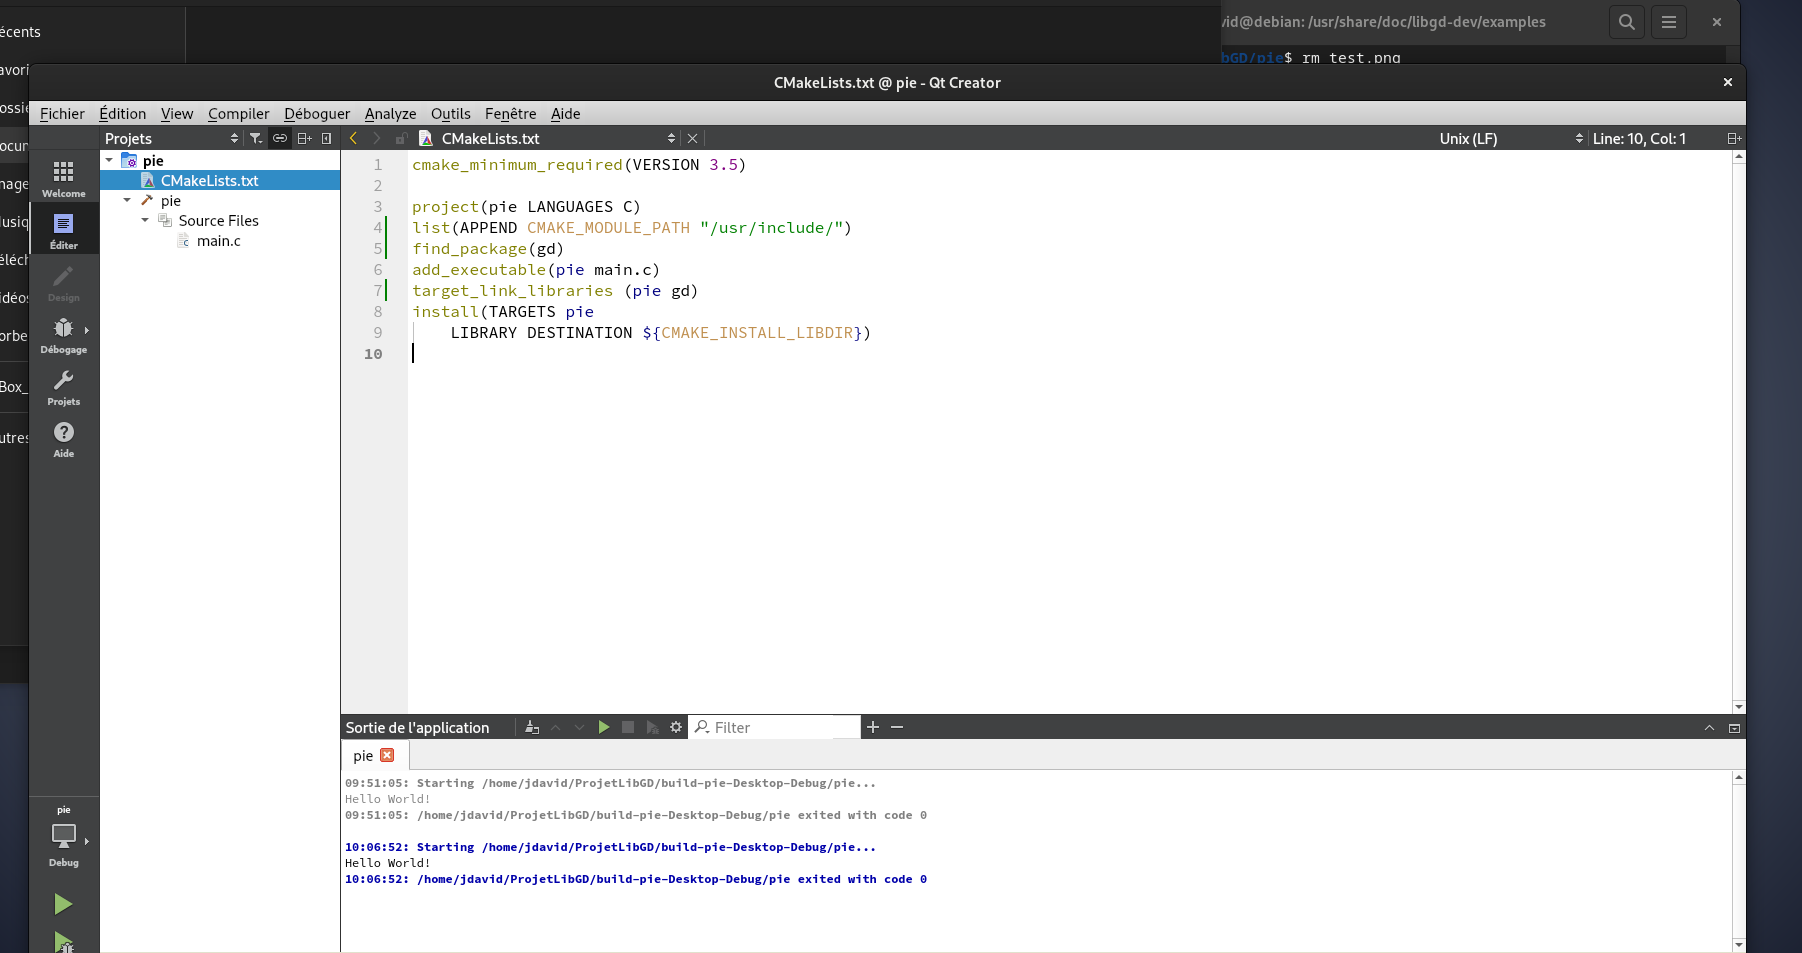Toggle file write-permission lock icon
This screenshot has height=953, width=1802.
click(x=401, y=138)
